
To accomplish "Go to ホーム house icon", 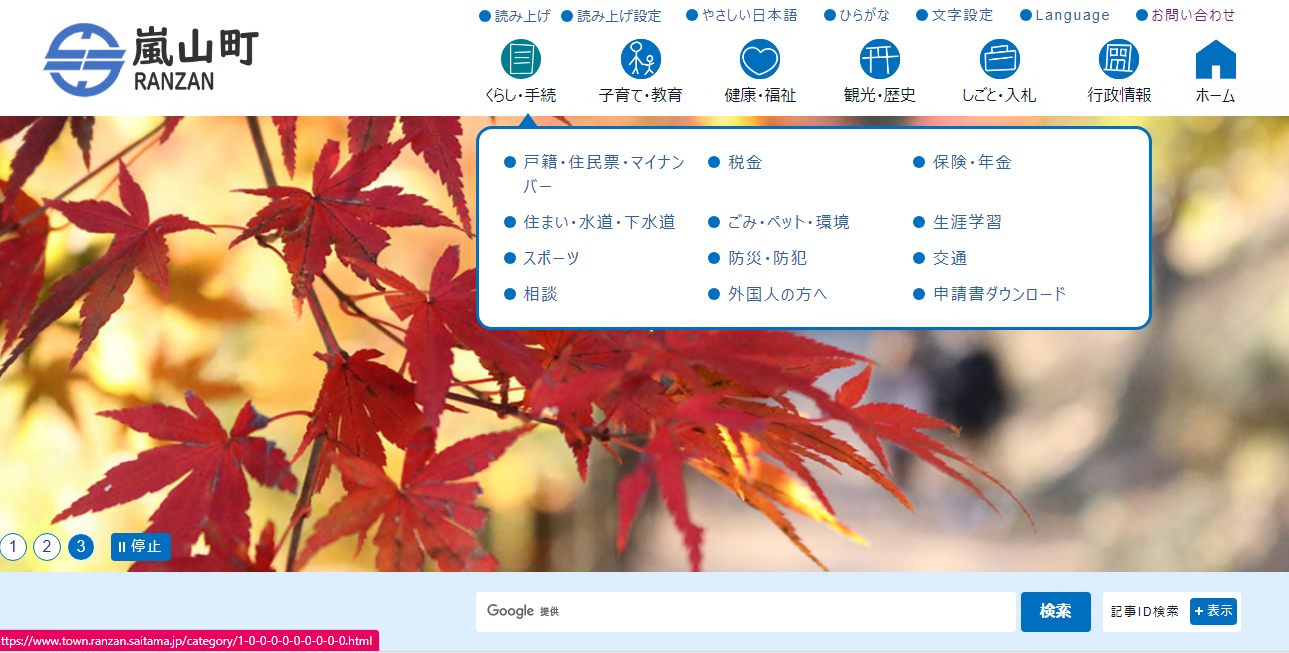I will click(1216, 59).
